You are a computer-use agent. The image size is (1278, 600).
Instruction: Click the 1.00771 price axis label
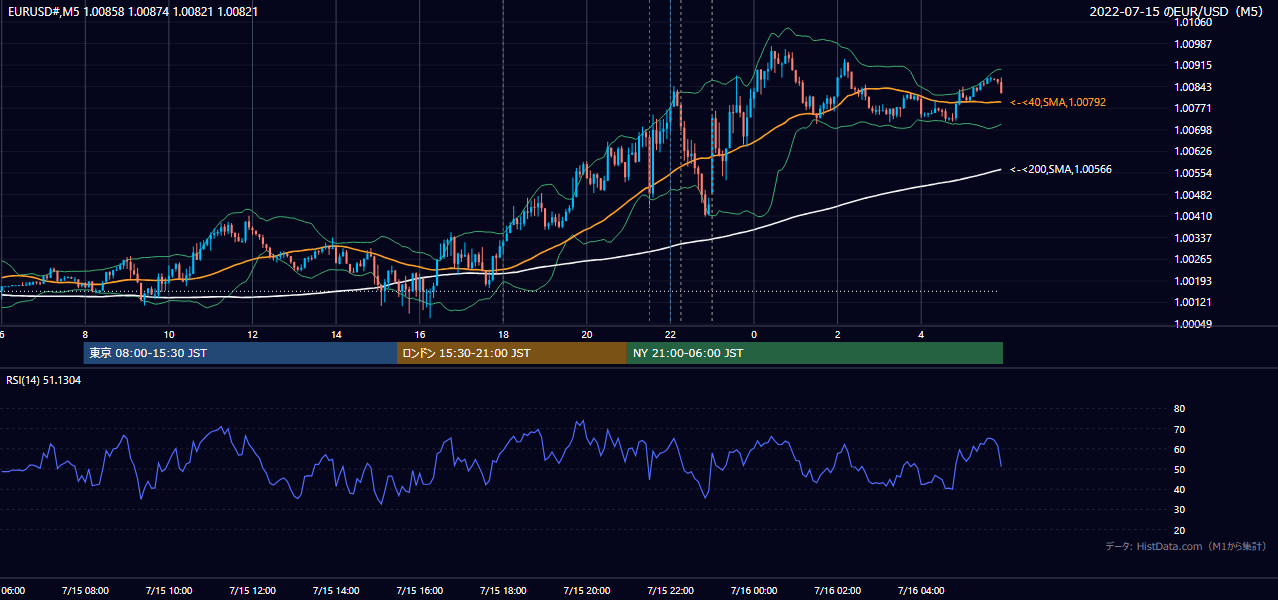point(1193,108)
